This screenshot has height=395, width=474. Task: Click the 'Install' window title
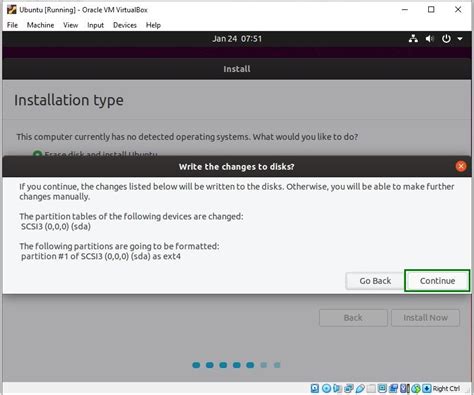pyautogui.click(x=237, y=69)
